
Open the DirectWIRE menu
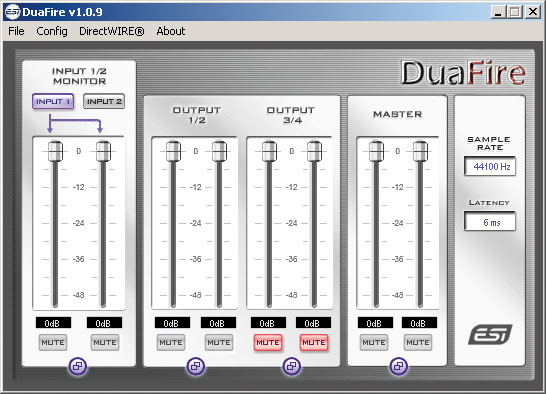(x=112, y=31)
